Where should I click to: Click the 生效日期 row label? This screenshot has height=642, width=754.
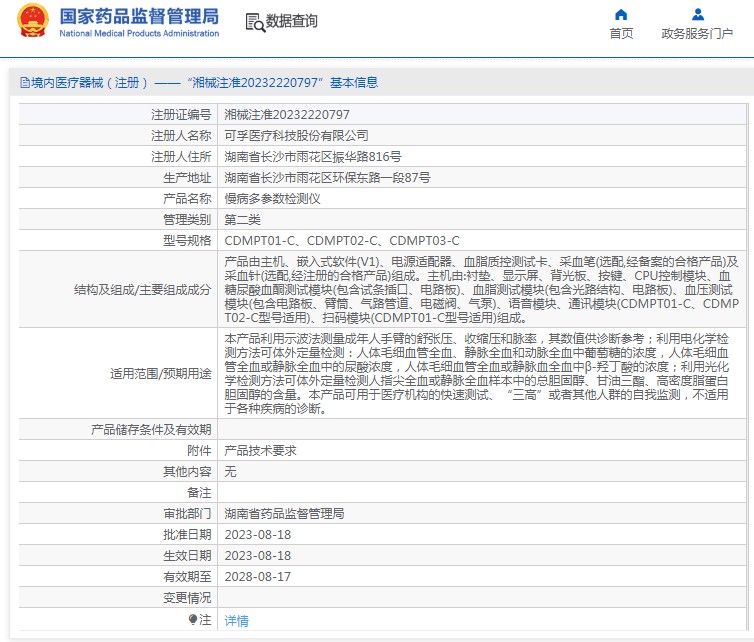coord(187,556)
